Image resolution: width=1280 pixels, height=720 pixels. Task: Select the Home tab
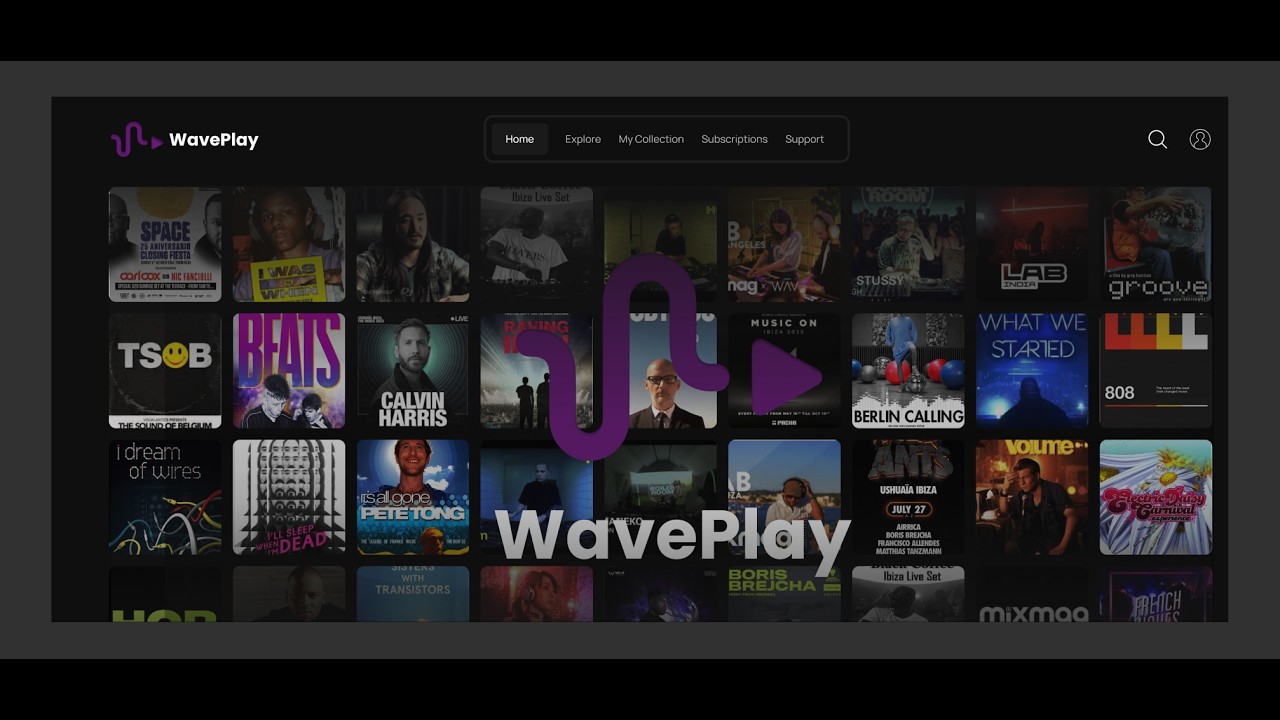tap(520, 139)
